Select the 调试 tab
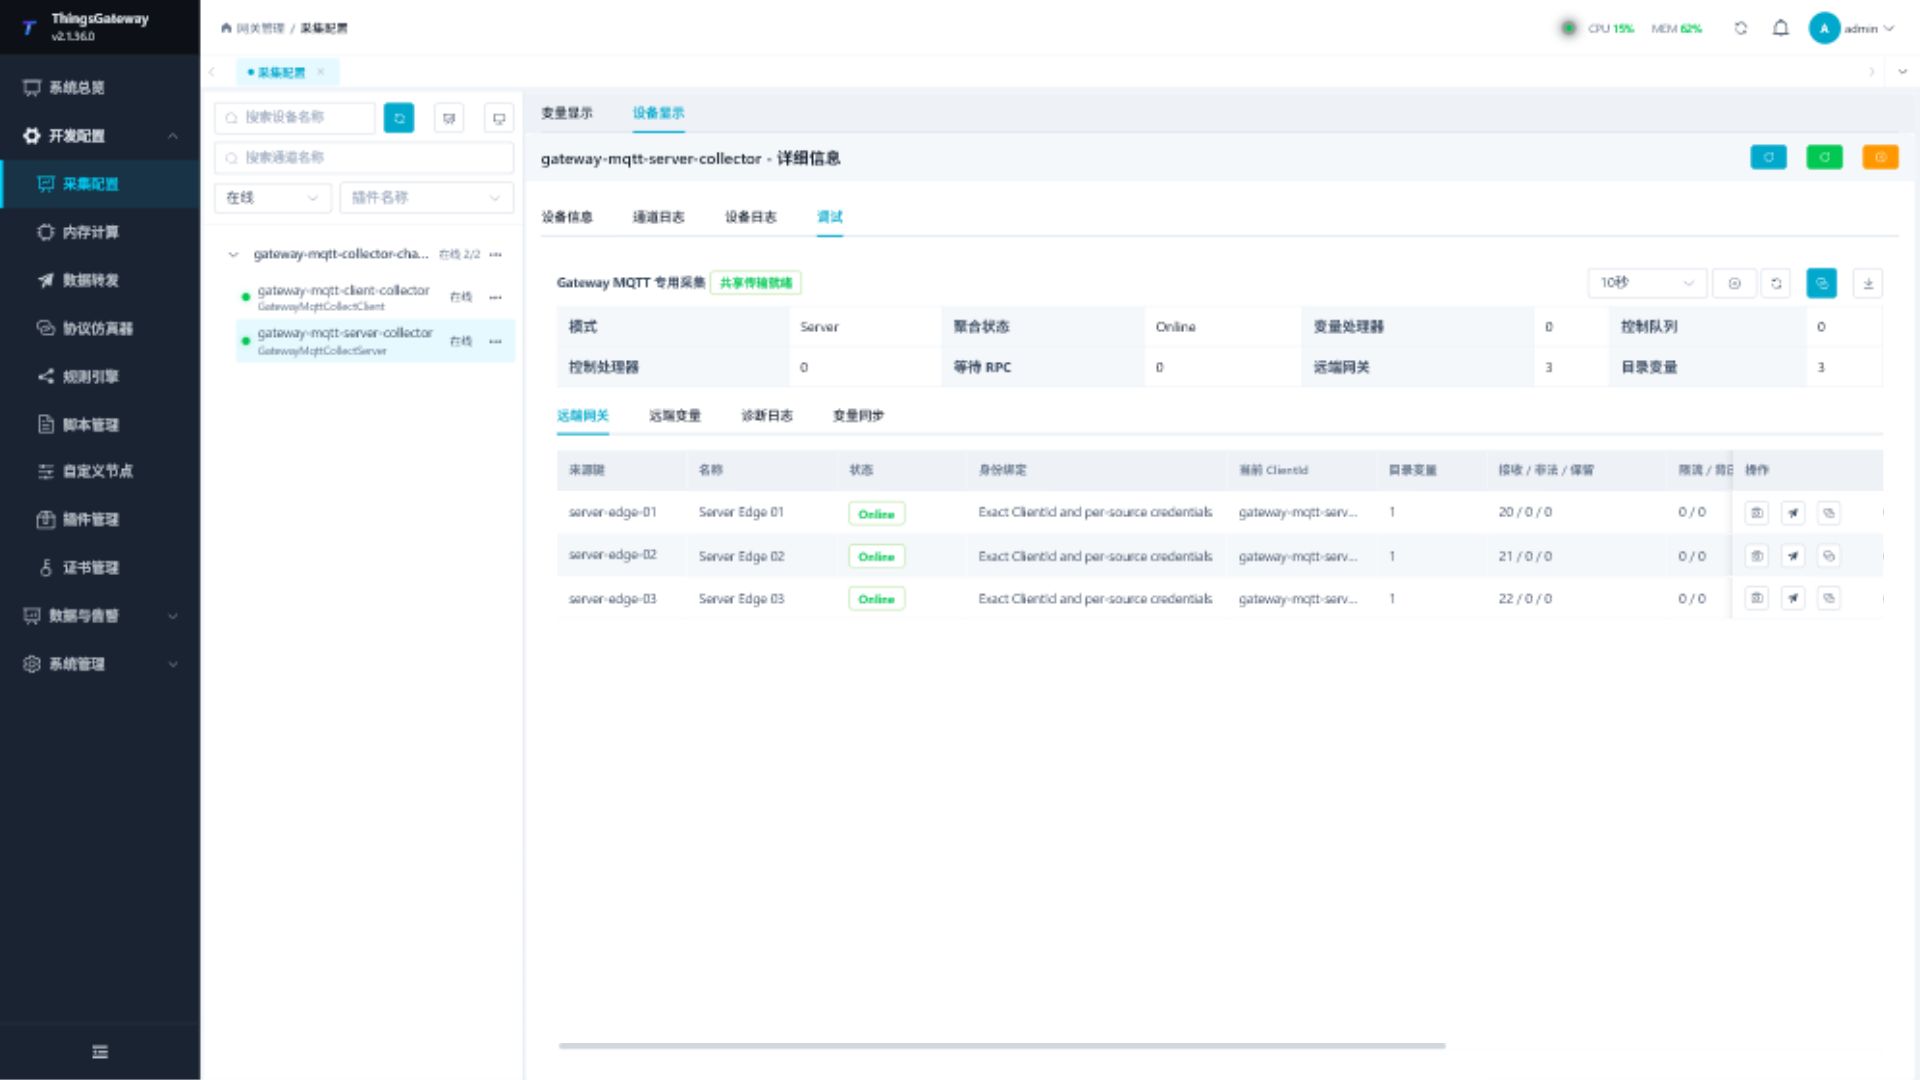Viewport: 1920px width, 1080px height. 830,217
